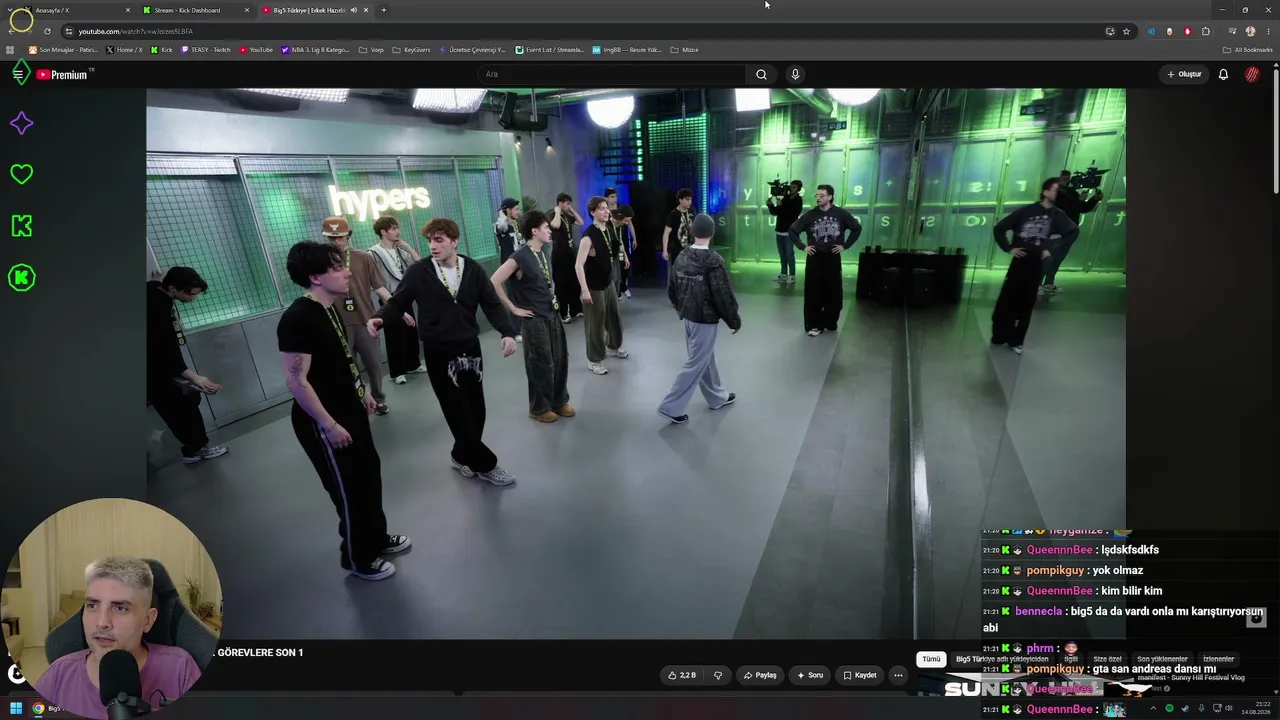This screenshot has height=720, width=1280.
Task: Show hidden system tray icons chevron
Action: (x=1153, y=709)
